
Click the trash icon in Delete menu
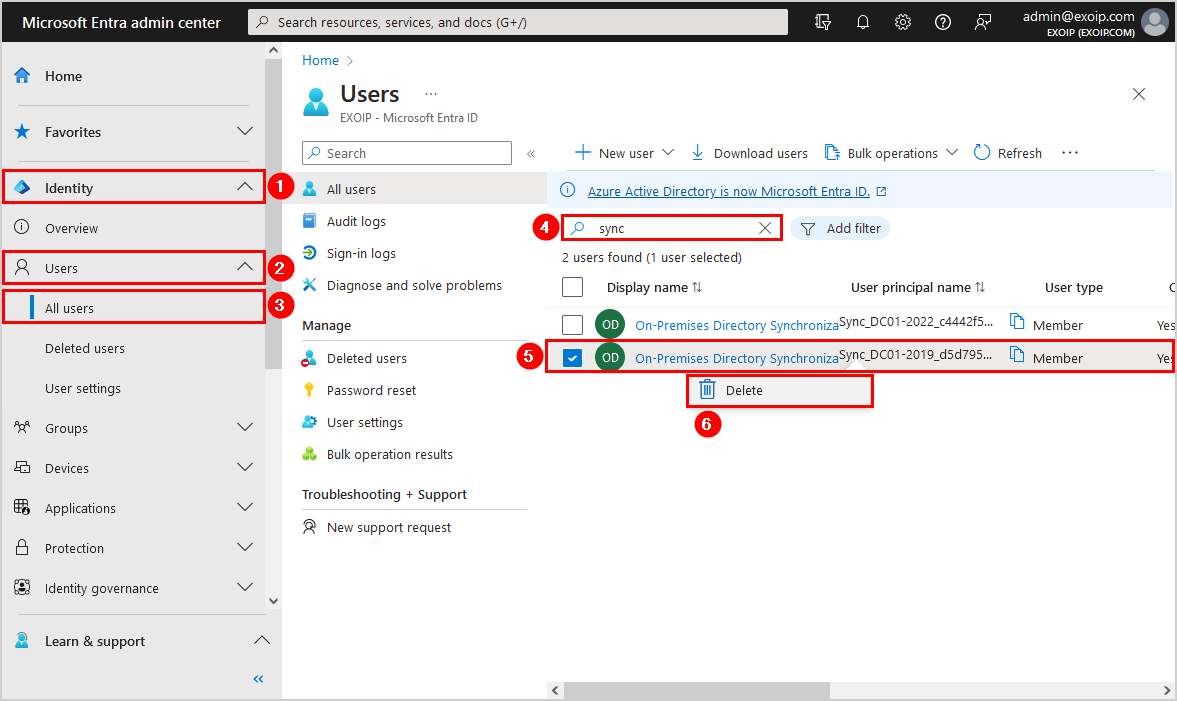pos(707,390)
